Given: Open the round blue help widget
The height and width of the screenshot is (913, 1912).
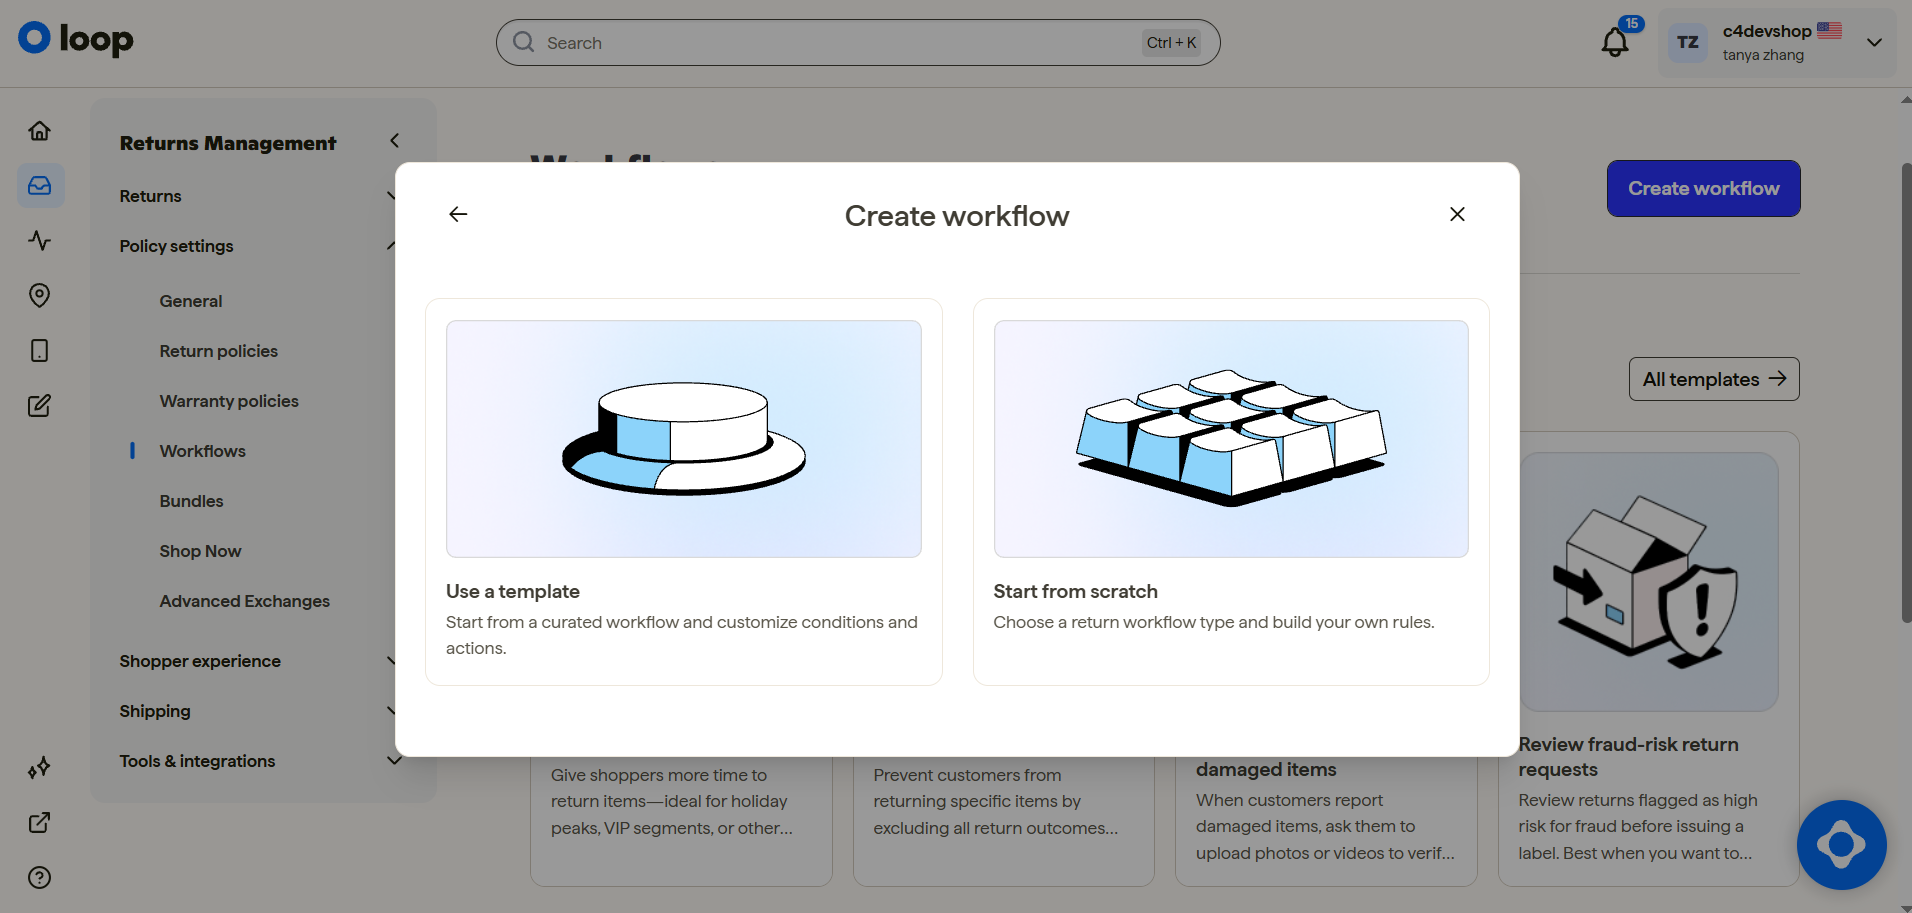Looking at the screenshot, I should [x=1841, y=845].
